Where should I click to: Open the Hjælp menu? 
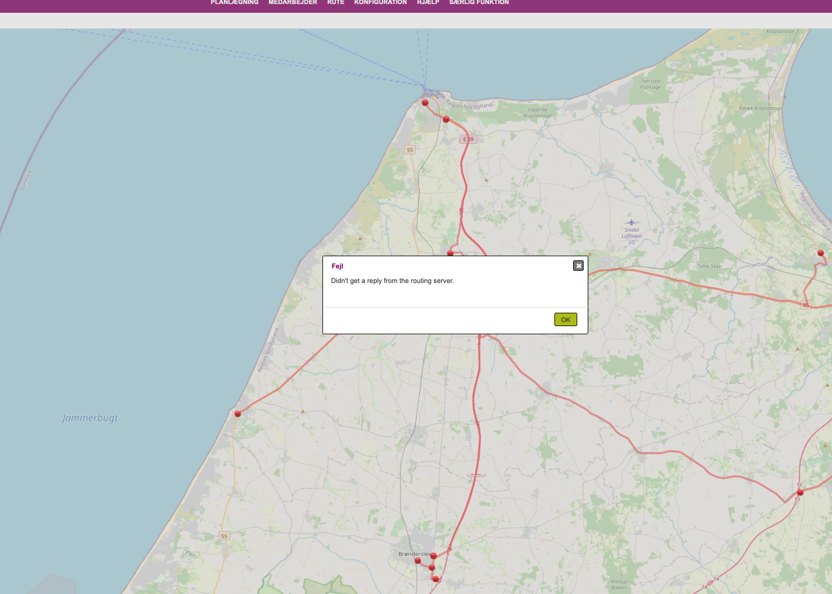[x=428, y=3]
